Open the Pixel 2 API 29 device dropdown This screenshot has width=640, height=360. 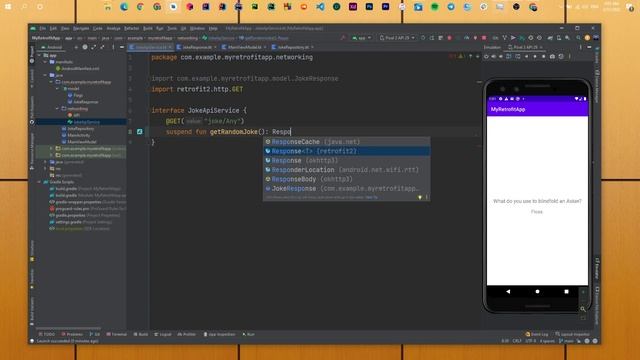coord(397,38)
